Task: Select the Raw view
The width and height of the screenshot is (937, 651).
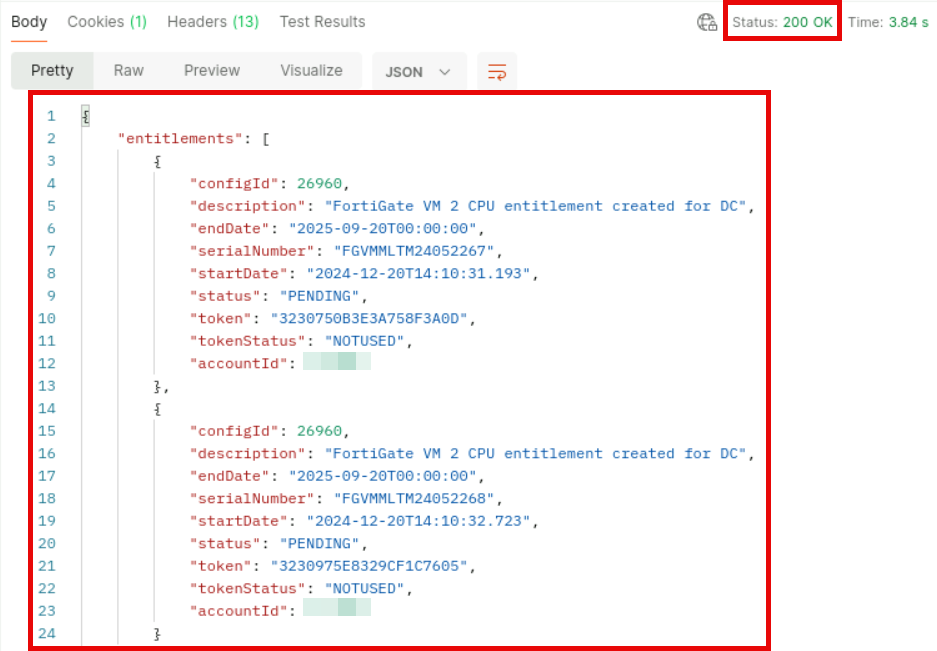Action: point(128,71)
